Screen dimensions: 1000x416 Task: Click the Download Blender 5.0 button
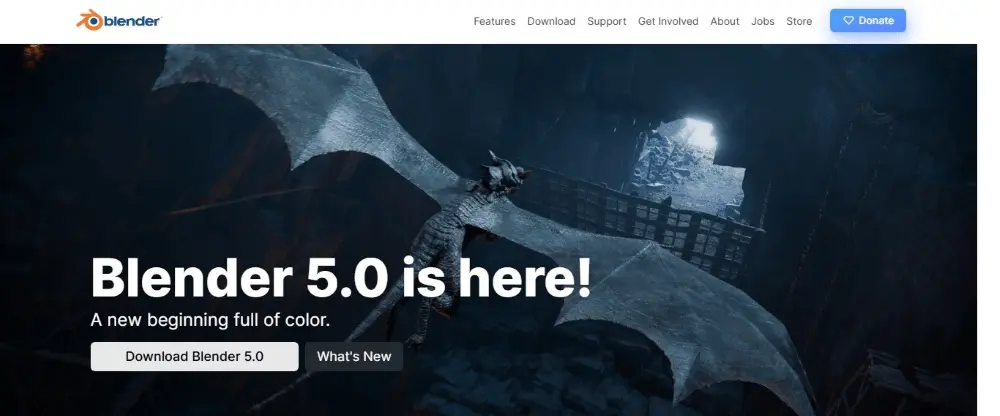click(194, 356)
